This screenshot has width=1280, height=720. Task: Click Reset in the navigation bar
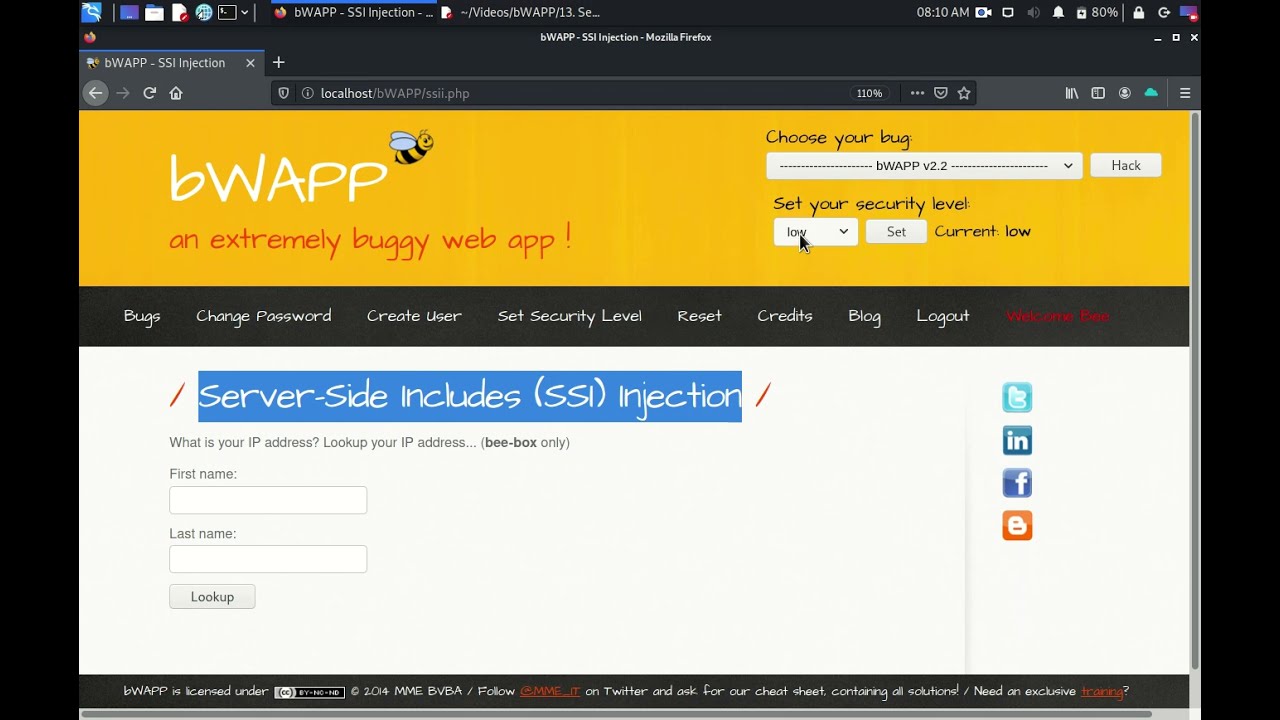coord(699,316)
